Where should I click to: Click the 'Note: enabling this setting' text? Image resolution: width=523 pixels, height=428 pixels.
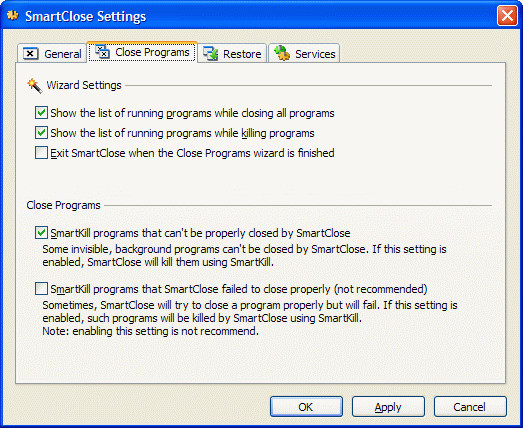click(x=150, y=331)
